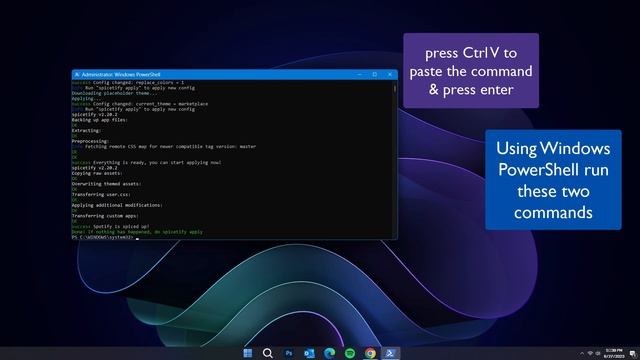Screen dimensions: 640x360
Task: Show hidden system tray icons
Action: (x=582, y=353)
